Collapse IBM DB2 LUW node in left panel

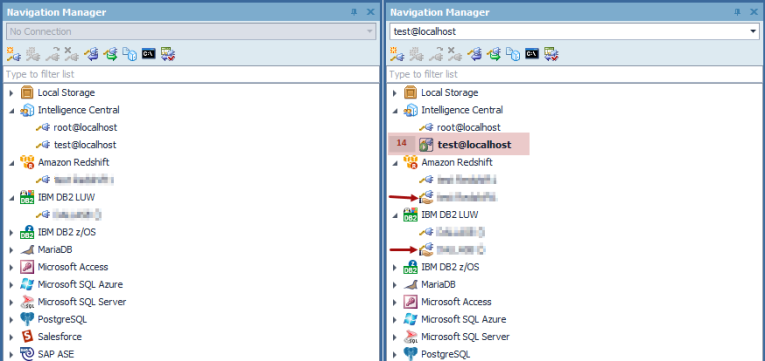point(11,197)
